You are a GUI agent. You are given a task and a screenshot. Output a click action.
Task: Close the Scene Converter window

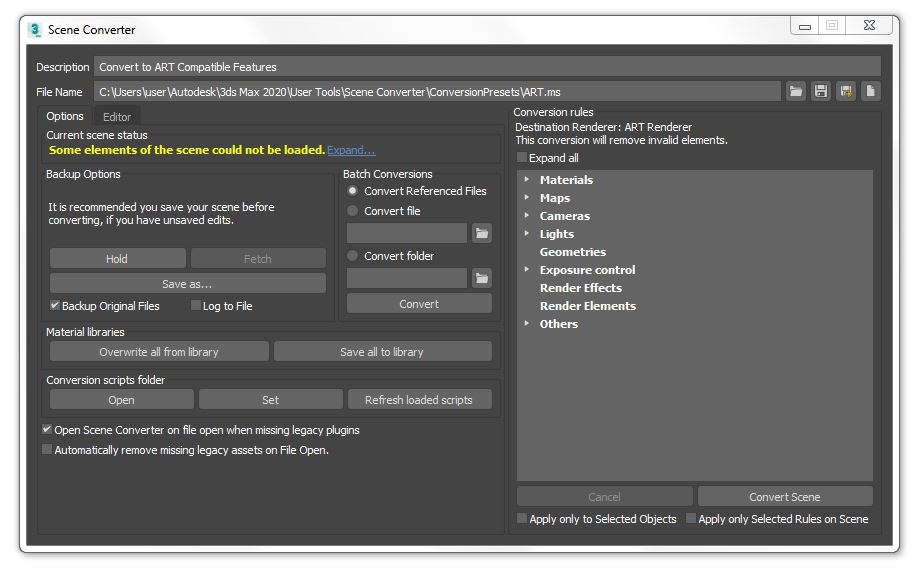click(870, 25)
